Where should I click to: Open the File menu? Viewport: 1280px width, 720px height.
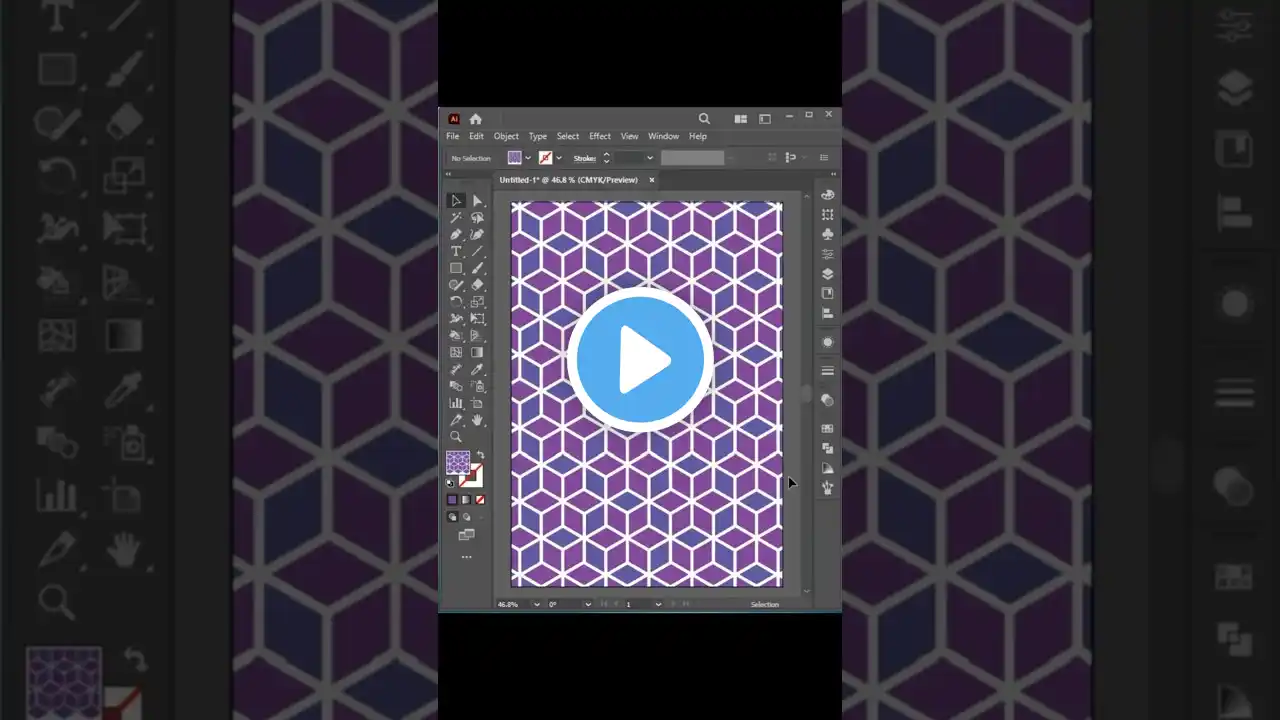point(453,136)
